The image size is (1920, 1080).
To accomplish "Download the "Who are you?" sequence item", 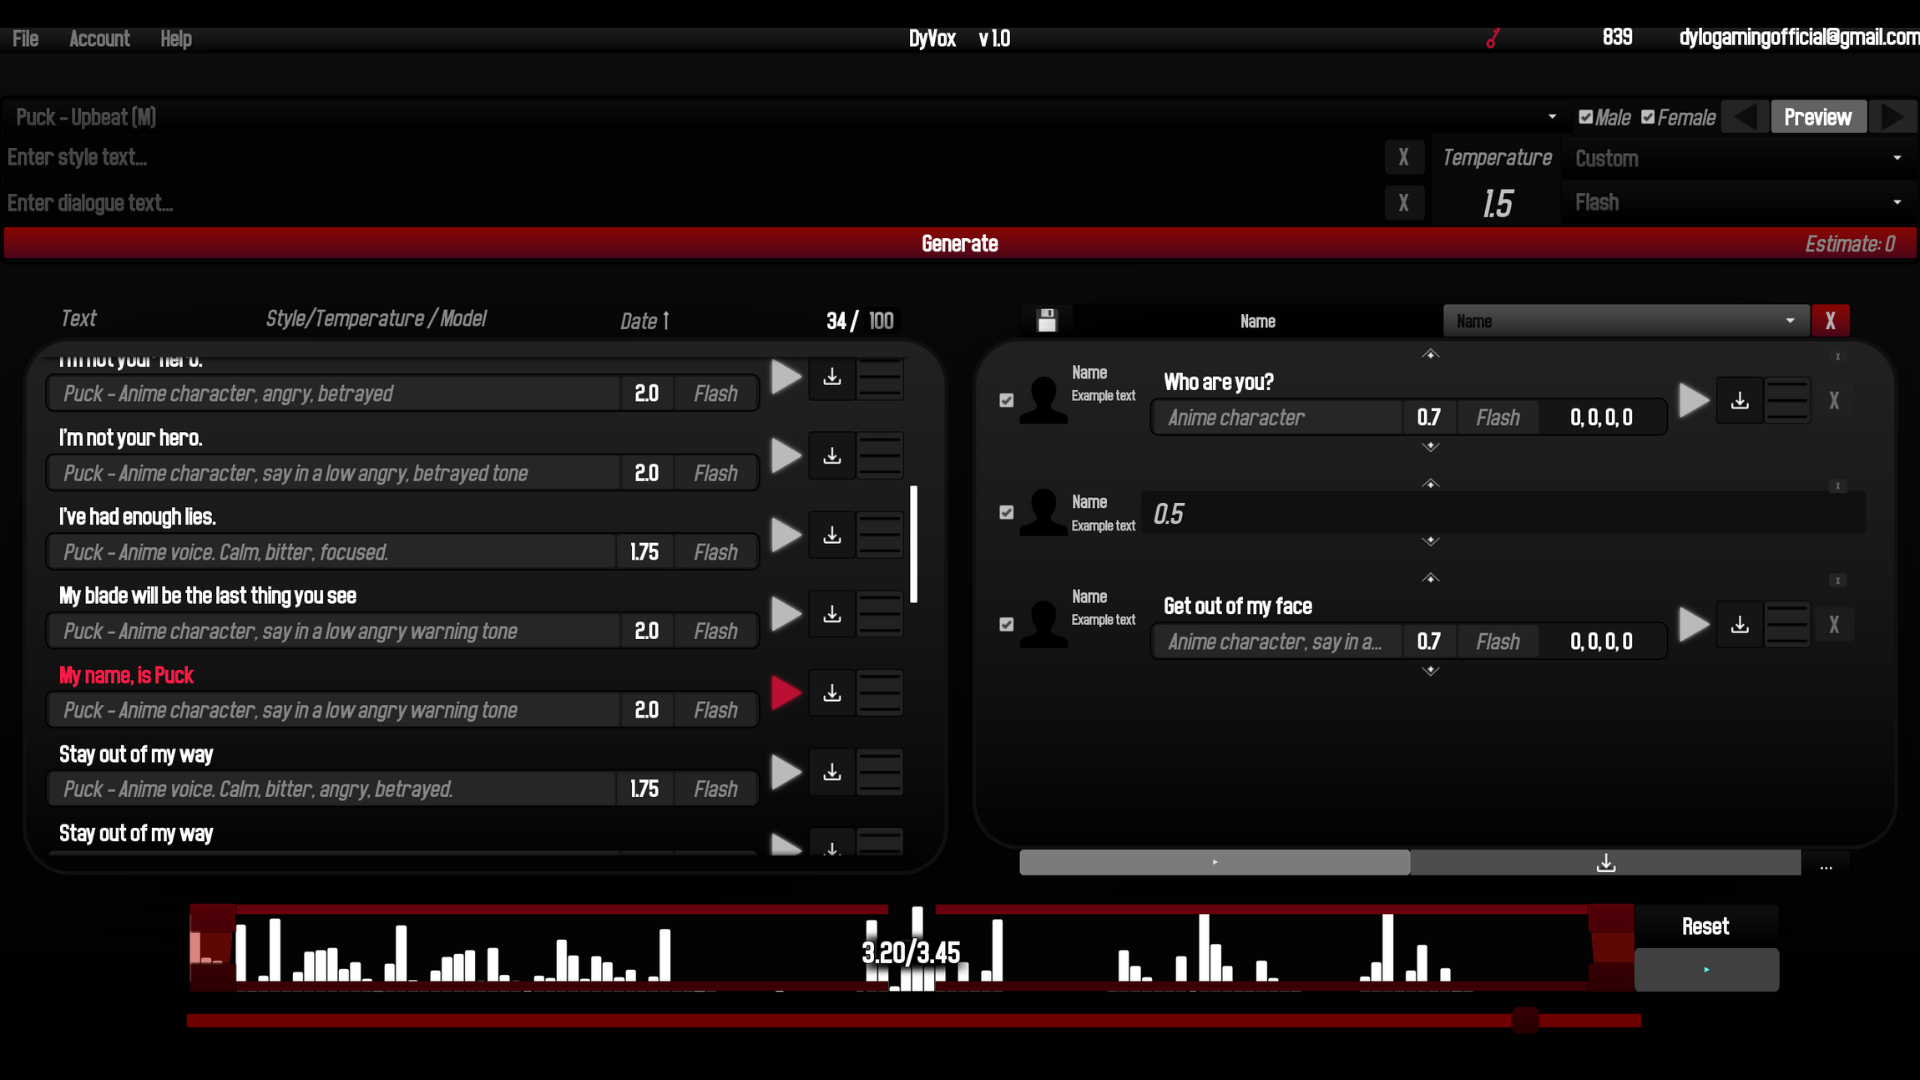I will [1740, 400].
